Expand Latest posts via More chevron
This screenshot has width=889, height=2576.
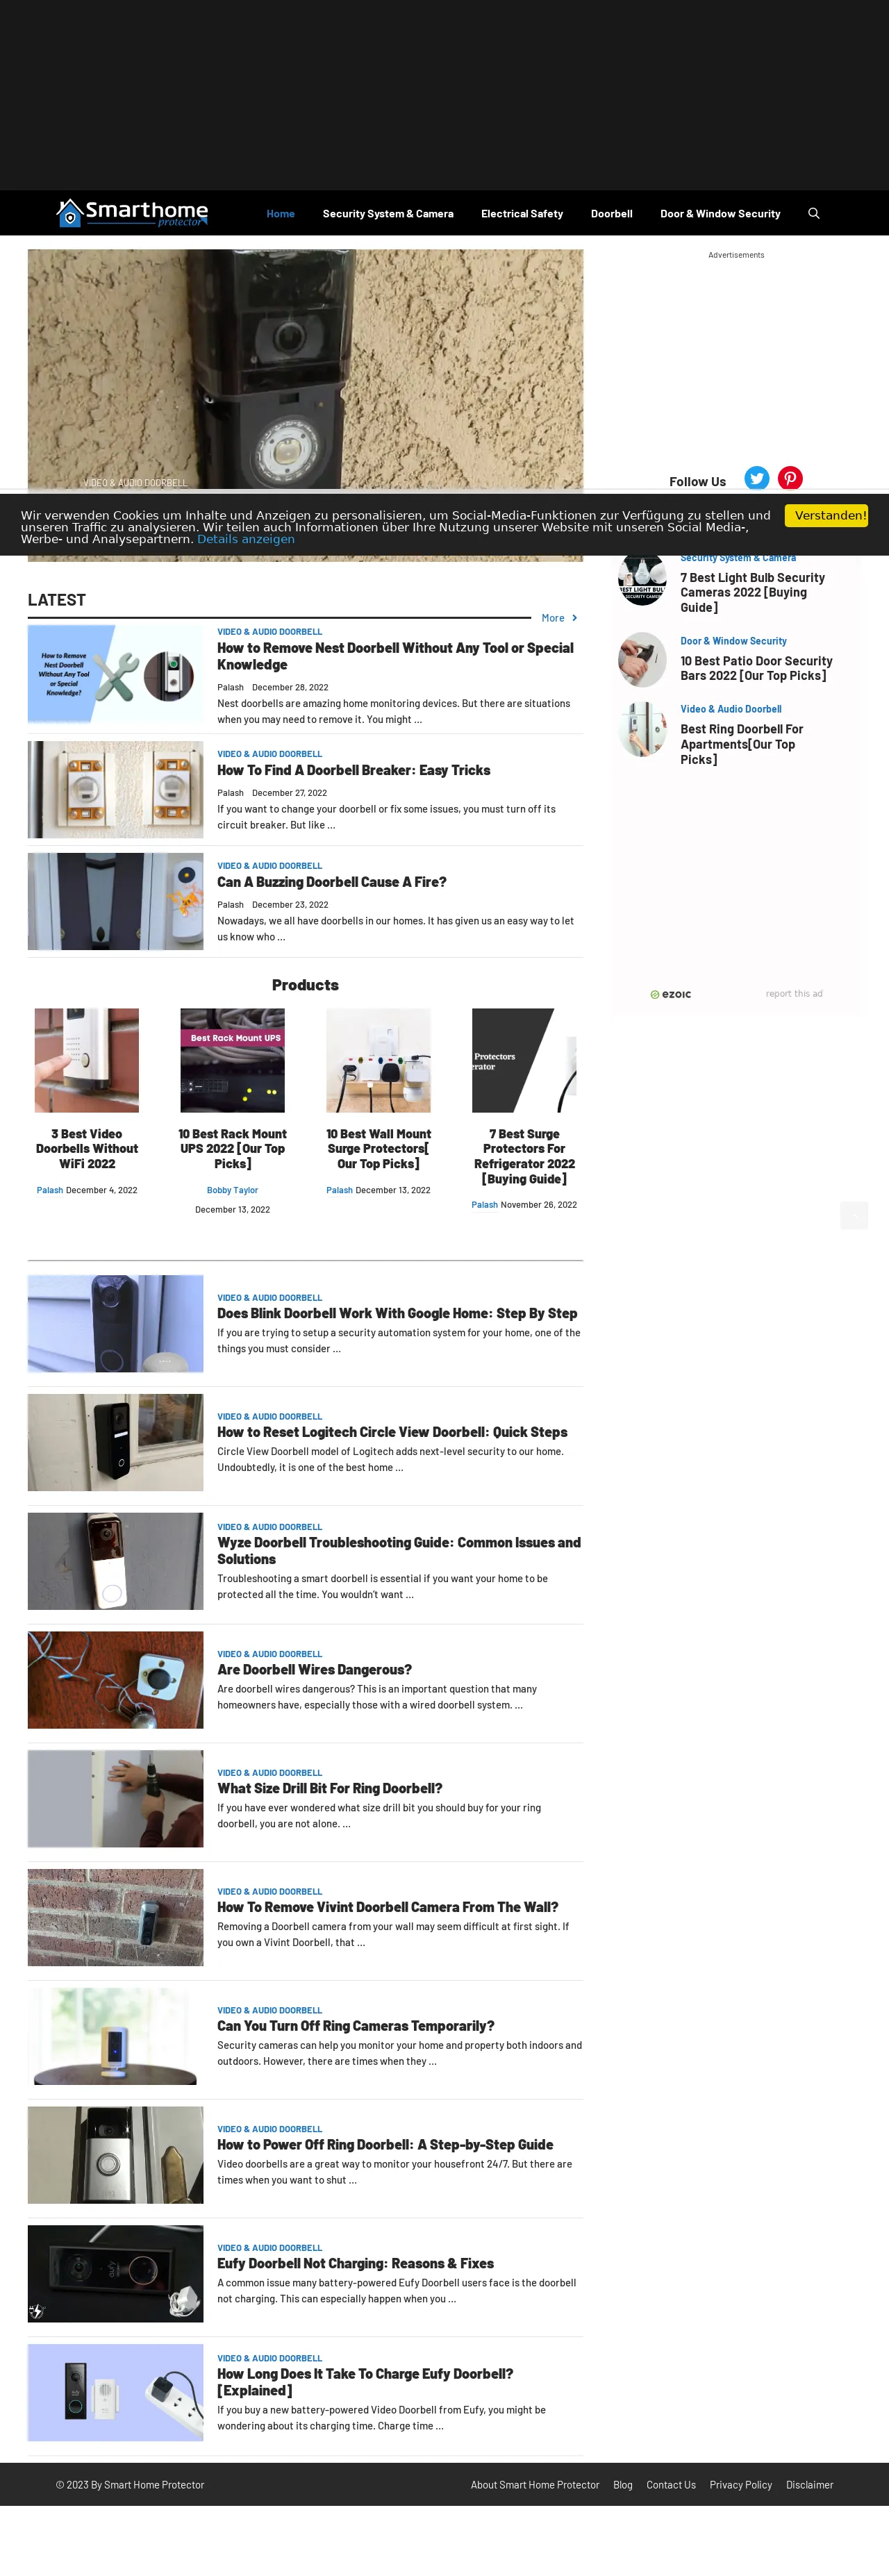point(560,618)
